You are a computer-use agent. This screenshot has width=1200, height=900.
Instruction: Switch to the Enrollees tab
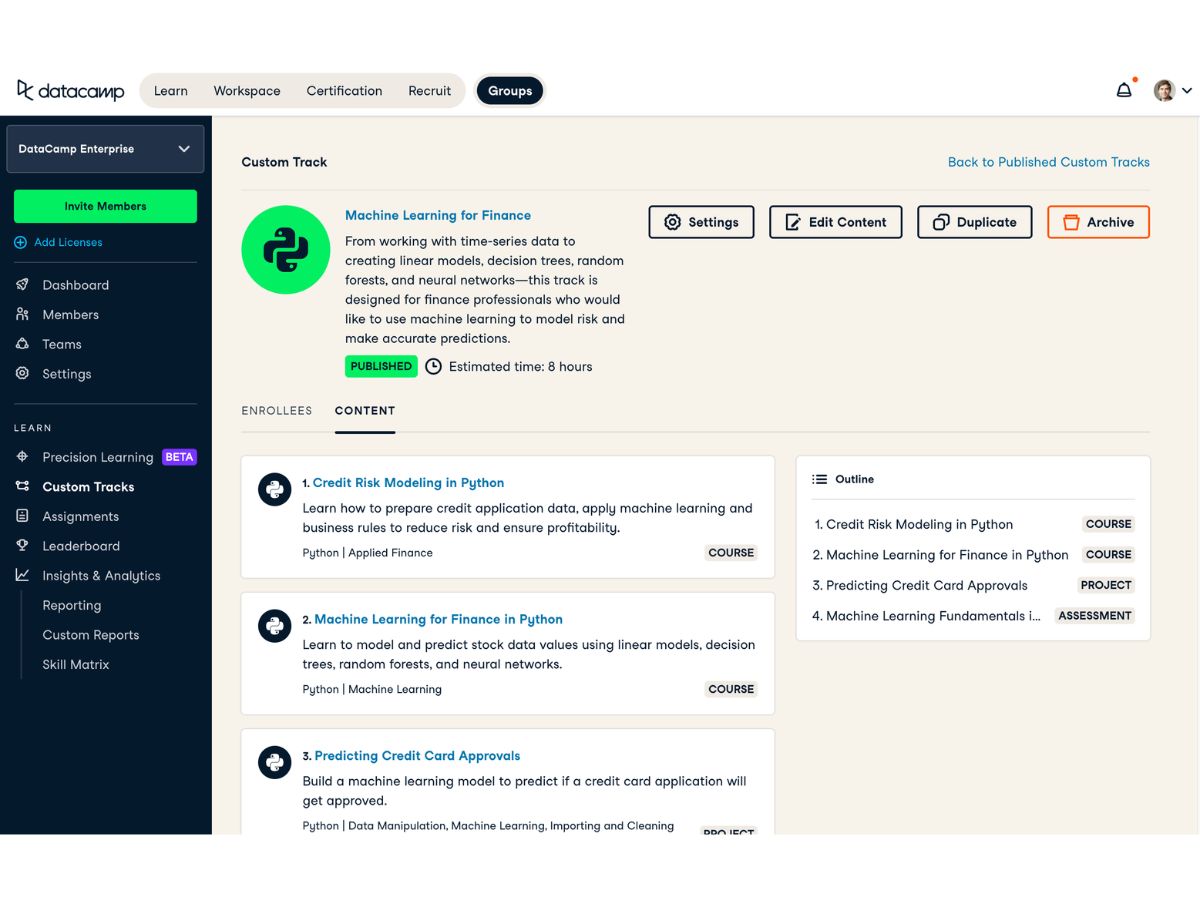point(277,411)
